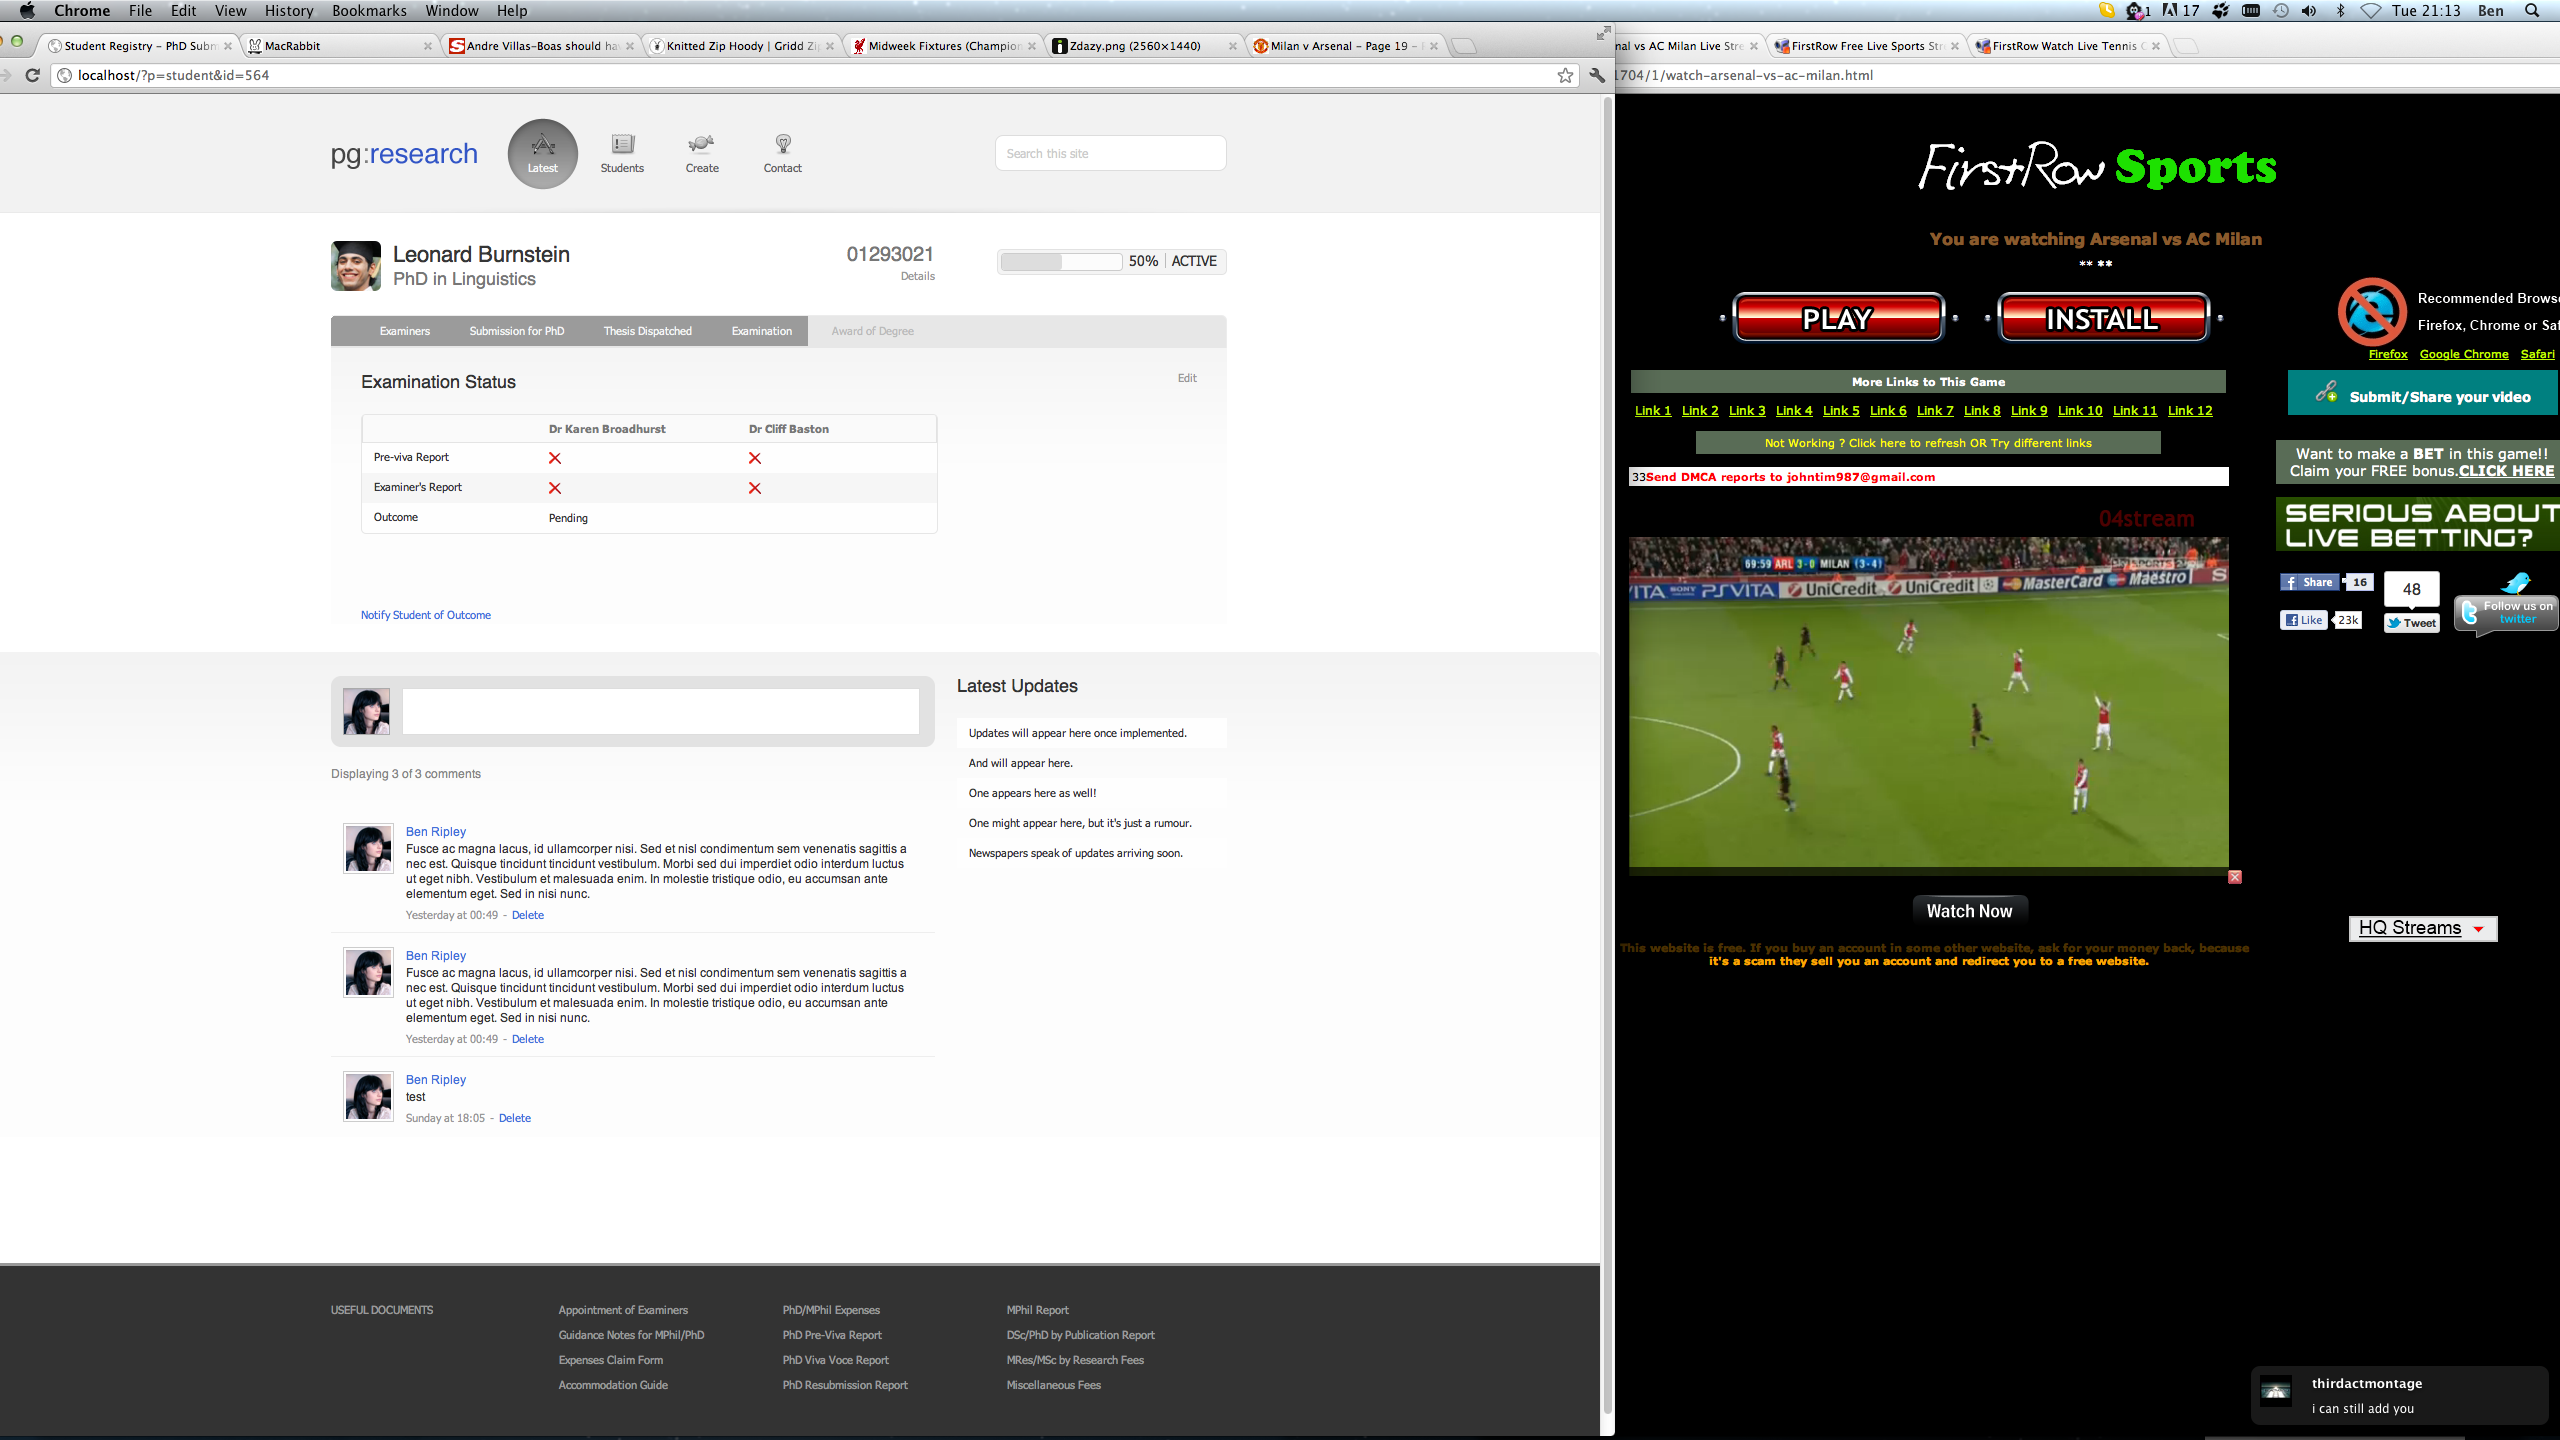Open the volume control in menu bar
The height and width of the screenshot is (1440, 2560).
pyautogui.click(x=2309, y=11)
